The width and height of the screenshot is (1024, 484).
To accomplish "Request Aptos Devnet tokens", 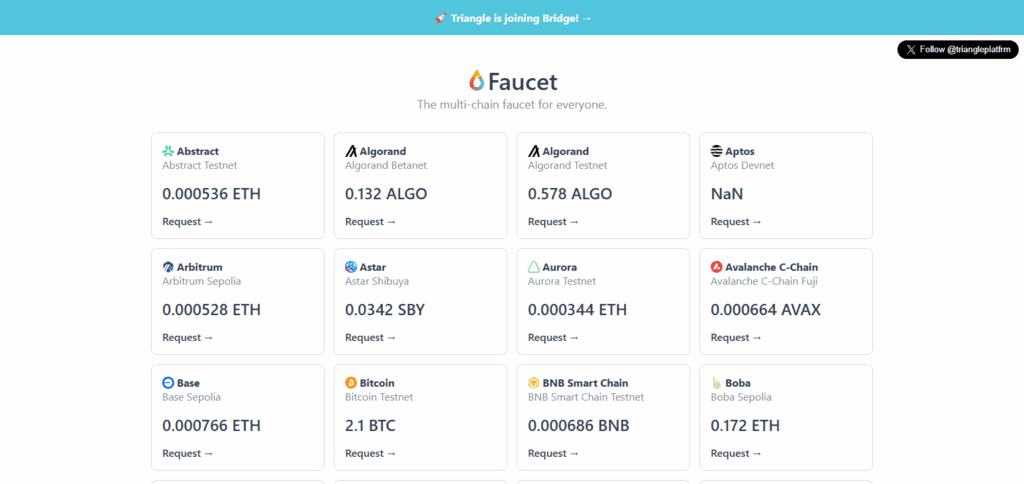I will tap(736, 221).
